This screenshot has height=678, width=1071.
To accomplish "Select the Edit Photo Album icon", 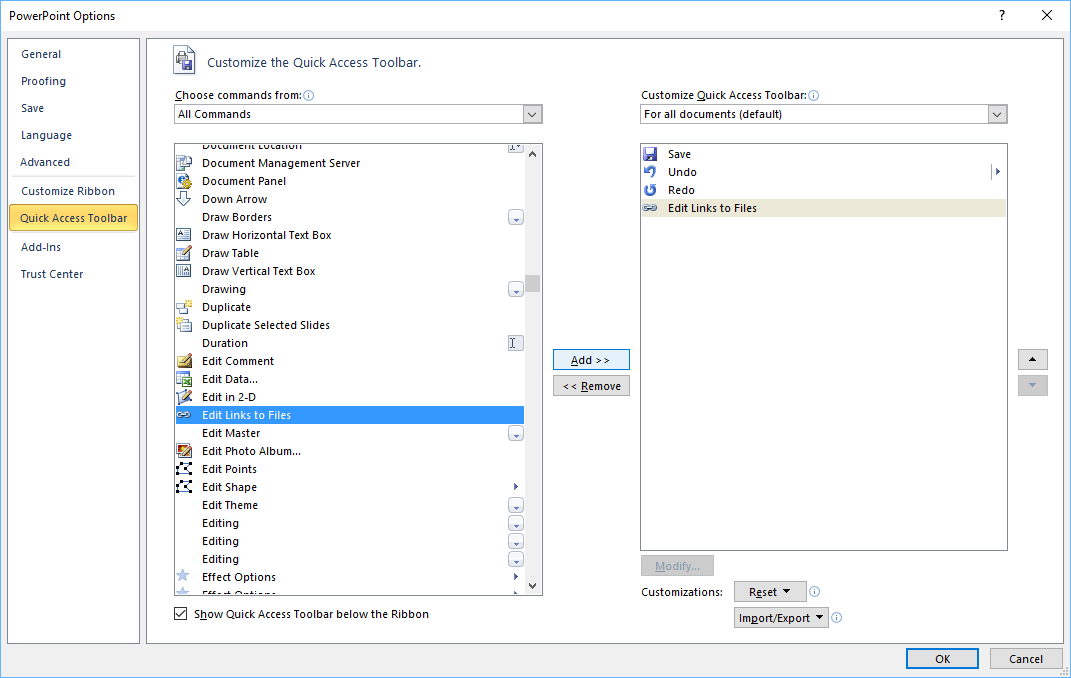I will click(184, 451).
